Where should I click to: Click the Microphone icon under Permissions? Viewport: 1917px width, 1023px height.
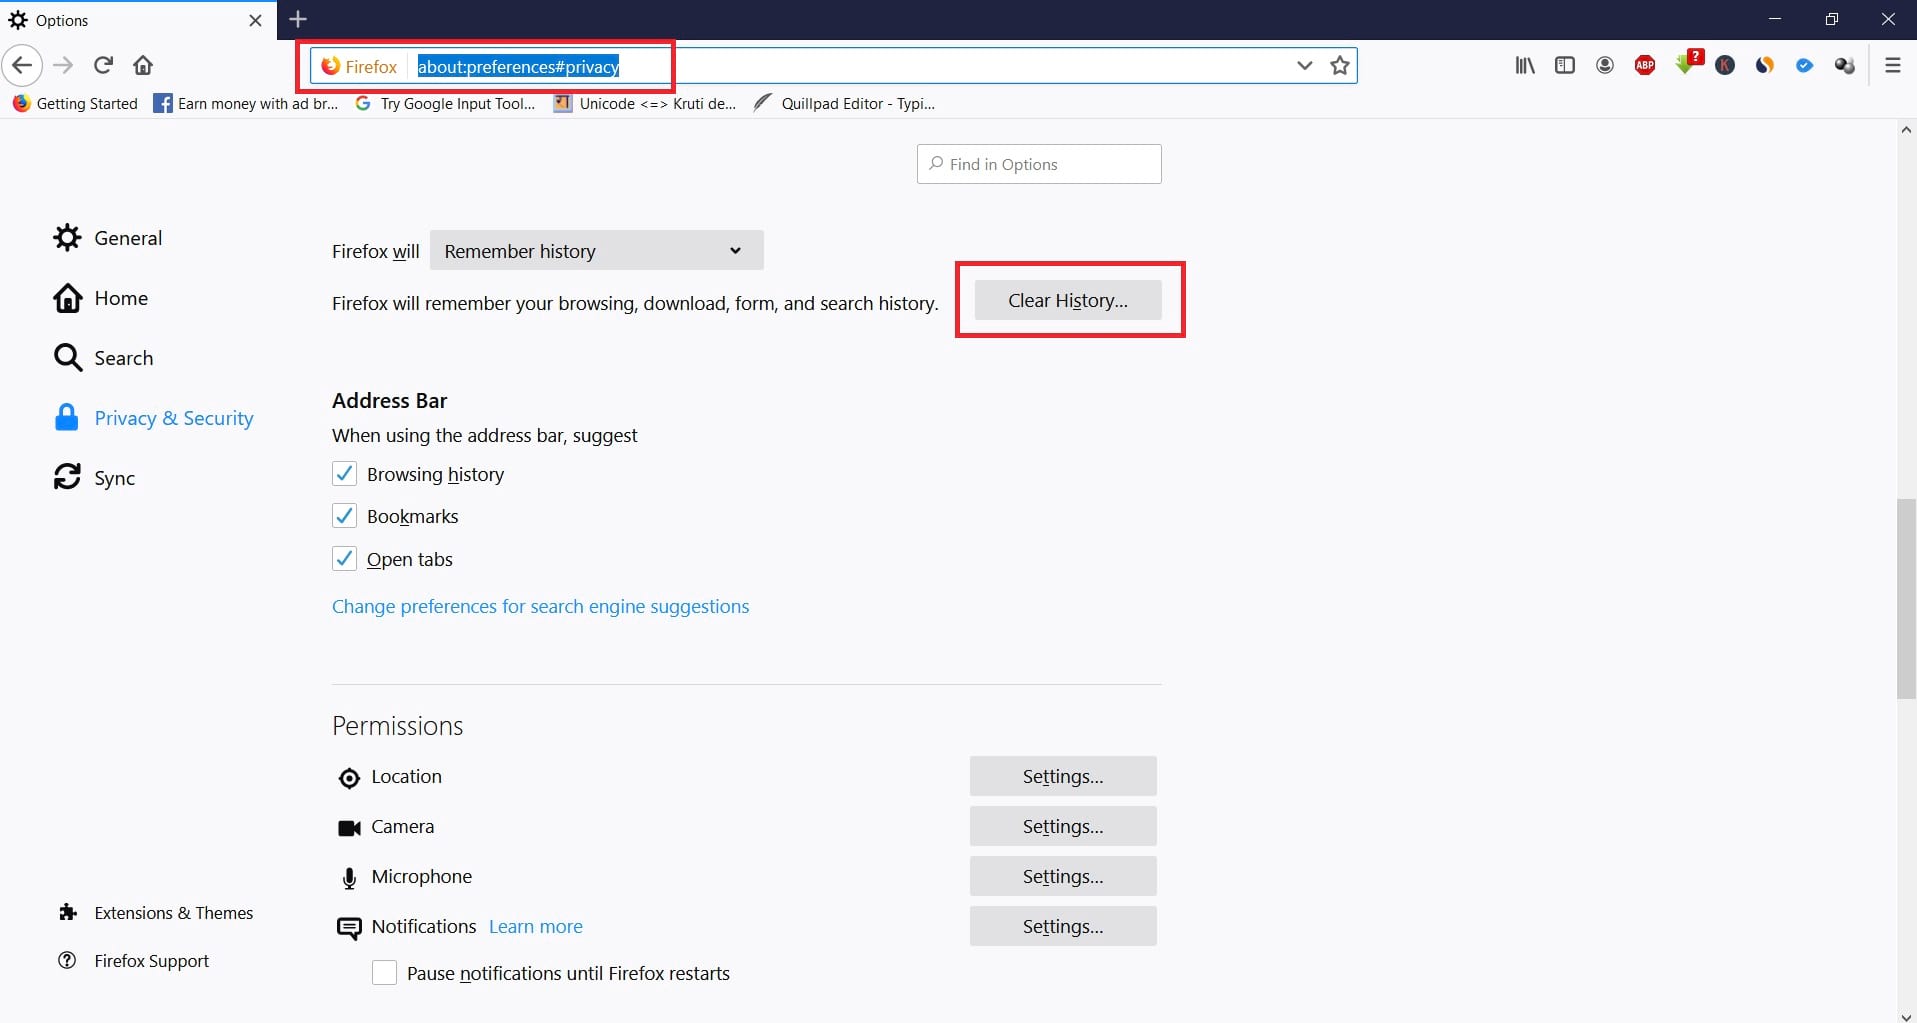[x=348, y=877]
